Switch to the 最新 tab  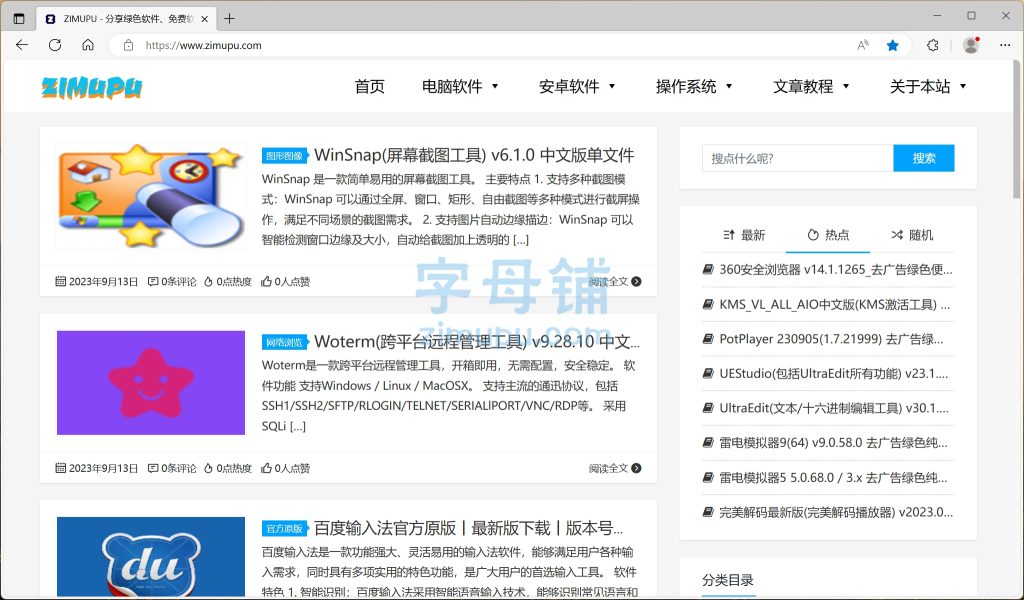pyautogui.click(x=744, y=235)
